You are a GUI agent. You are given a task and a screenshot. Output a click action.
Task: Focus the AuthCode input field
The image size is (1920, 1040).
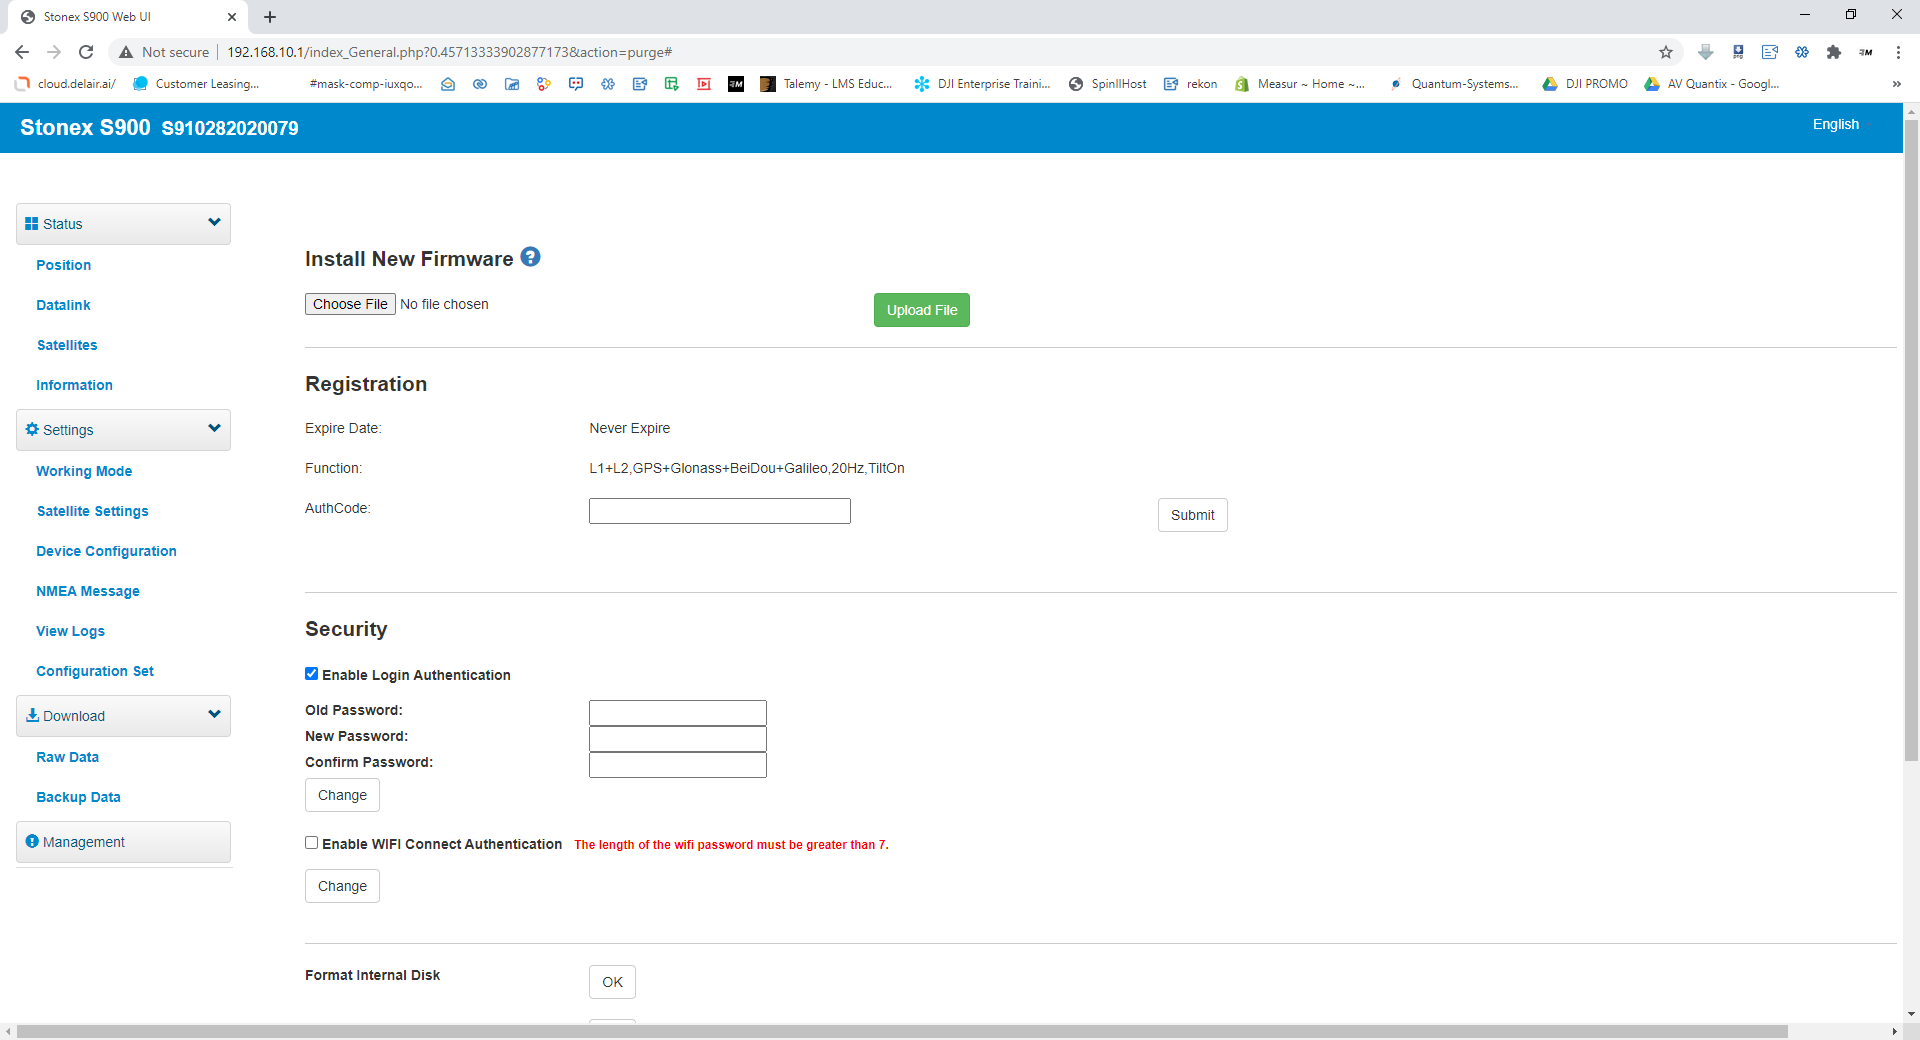point(720,511)
